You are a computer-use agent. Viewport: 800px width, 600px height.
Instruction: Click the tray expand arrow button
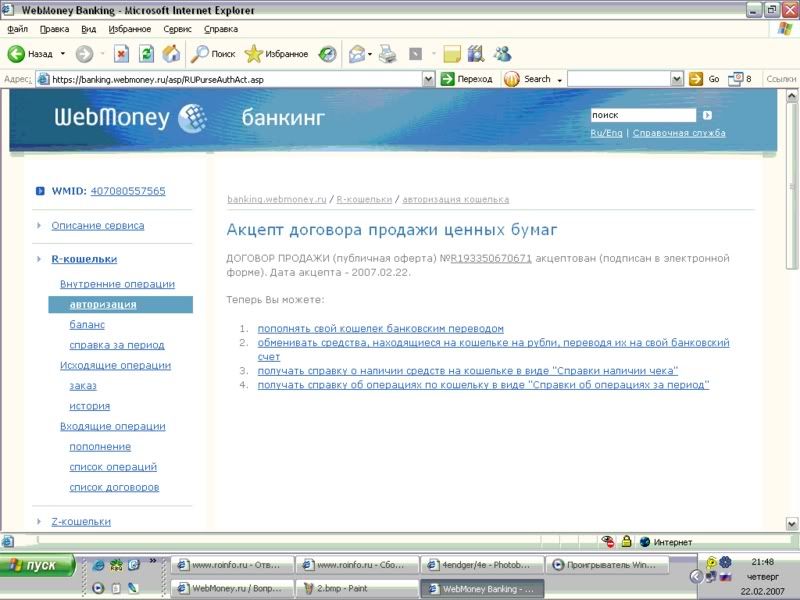696,577
